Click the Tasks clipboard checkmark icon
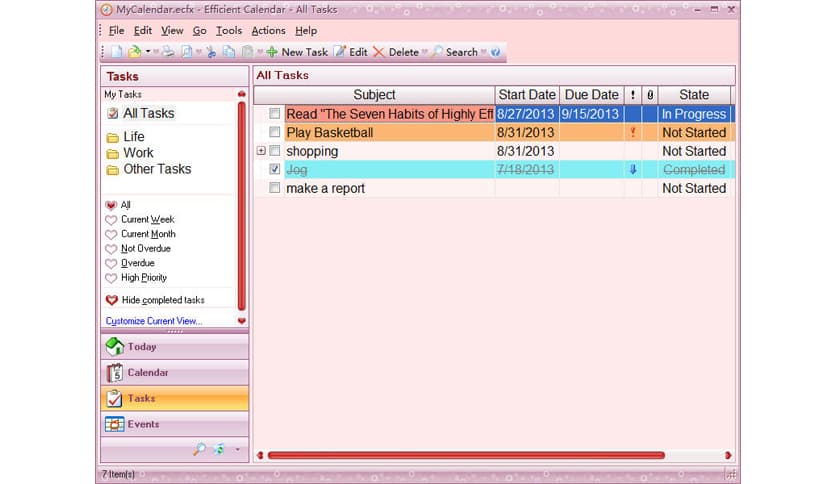Image resolution: width=836 pixels, height=484 pixels. coord(114,398)
